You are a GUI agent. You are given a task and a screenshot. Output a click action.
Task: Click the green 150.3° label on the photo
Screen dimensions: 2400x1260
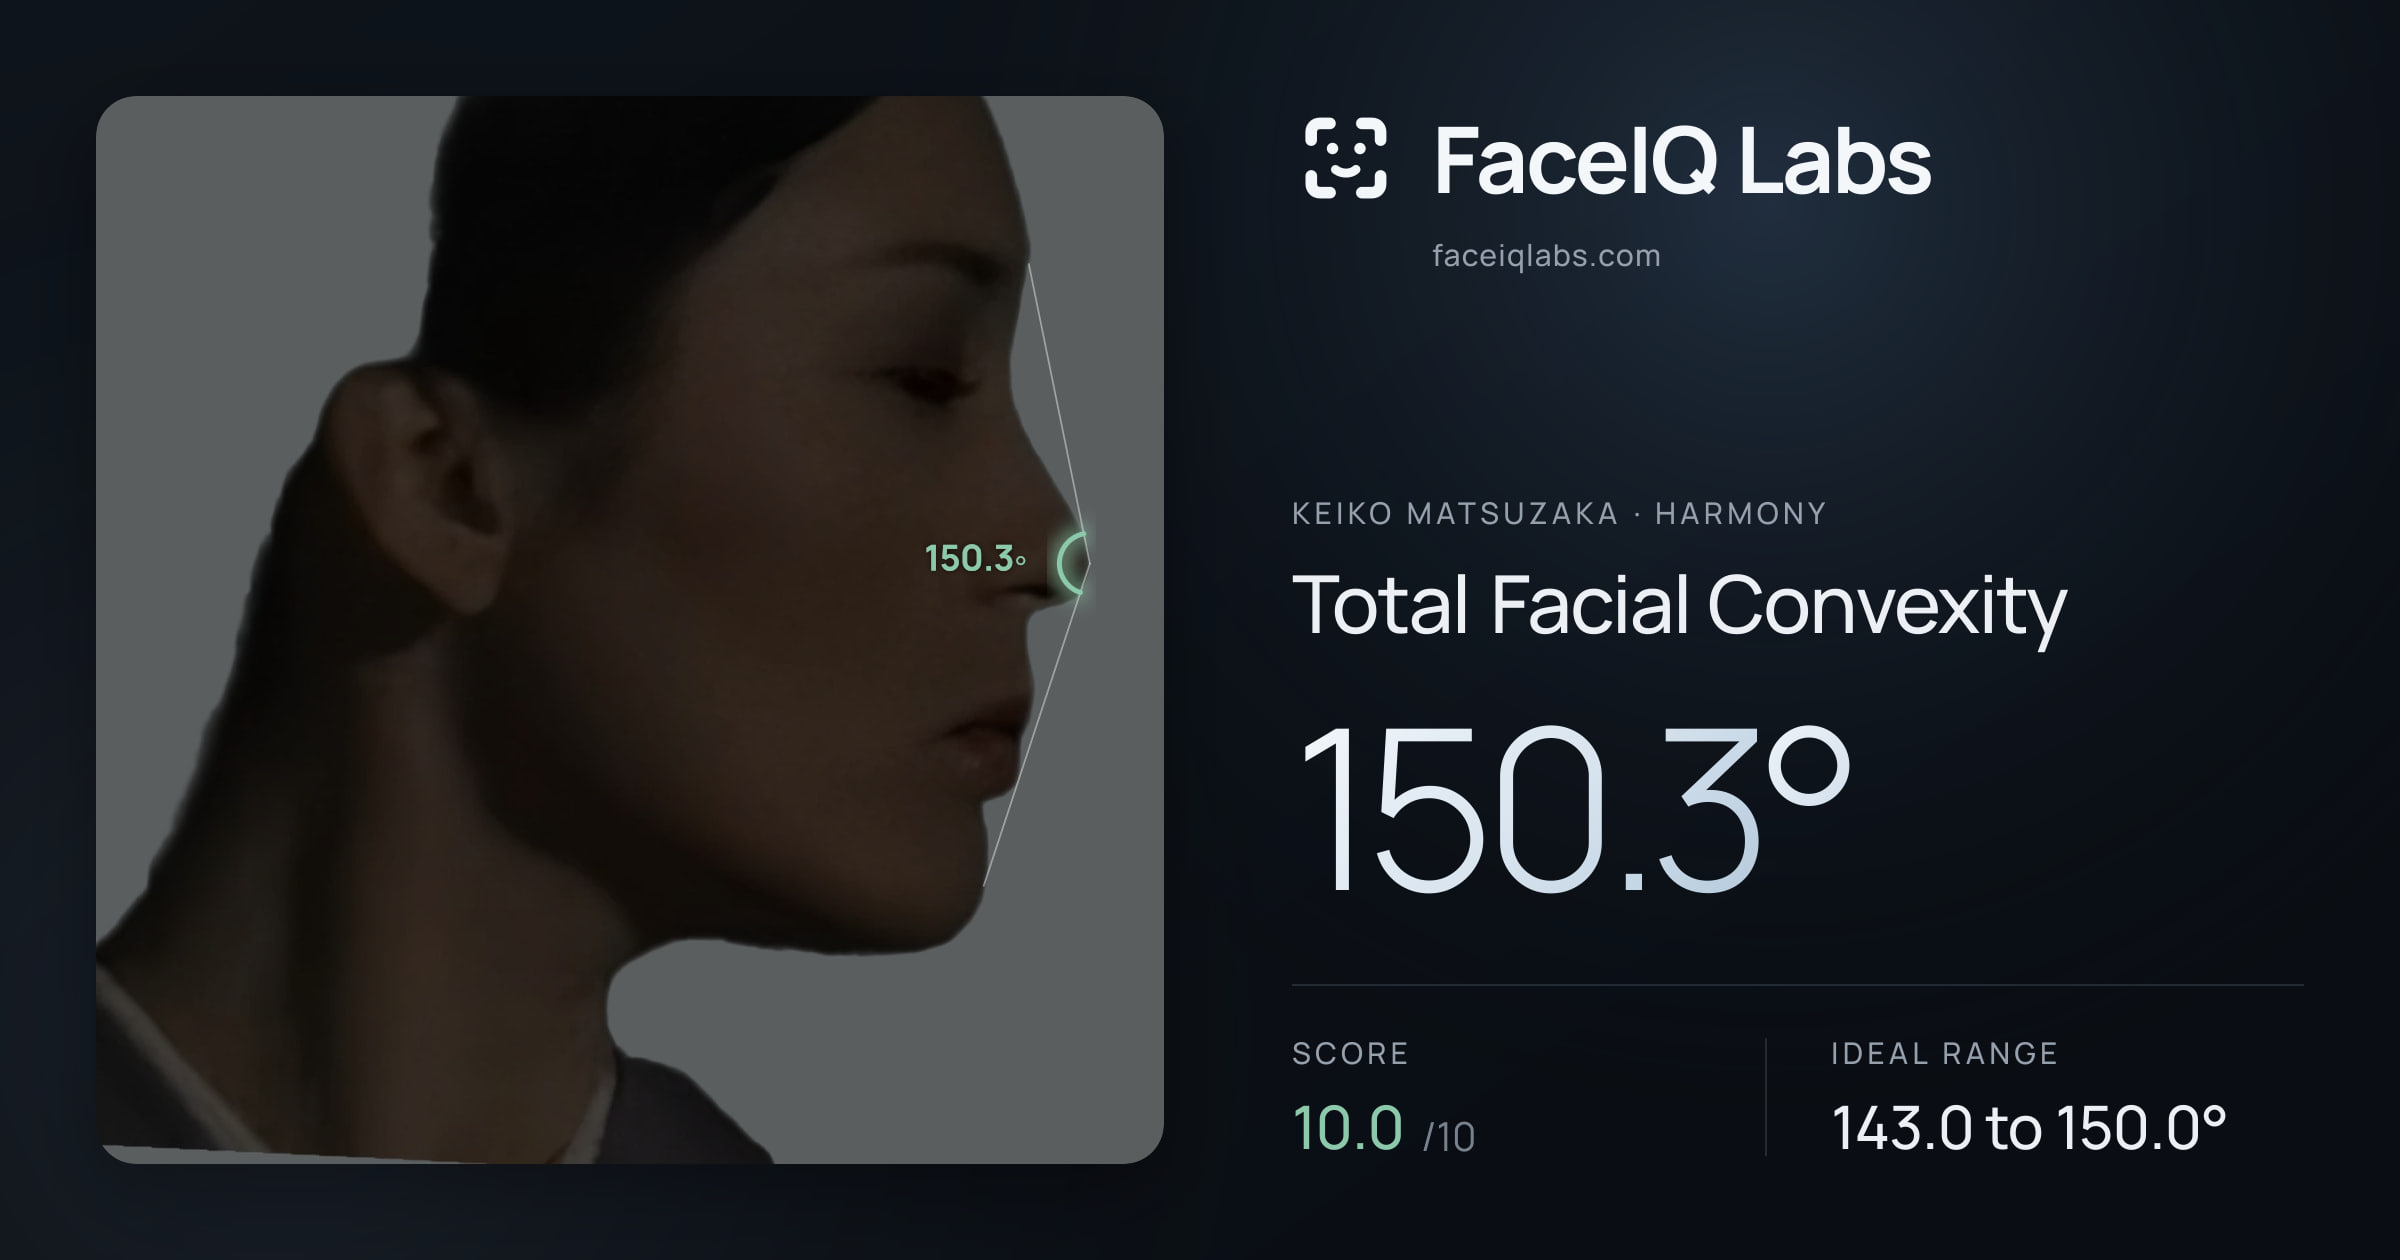pos(975,559)
